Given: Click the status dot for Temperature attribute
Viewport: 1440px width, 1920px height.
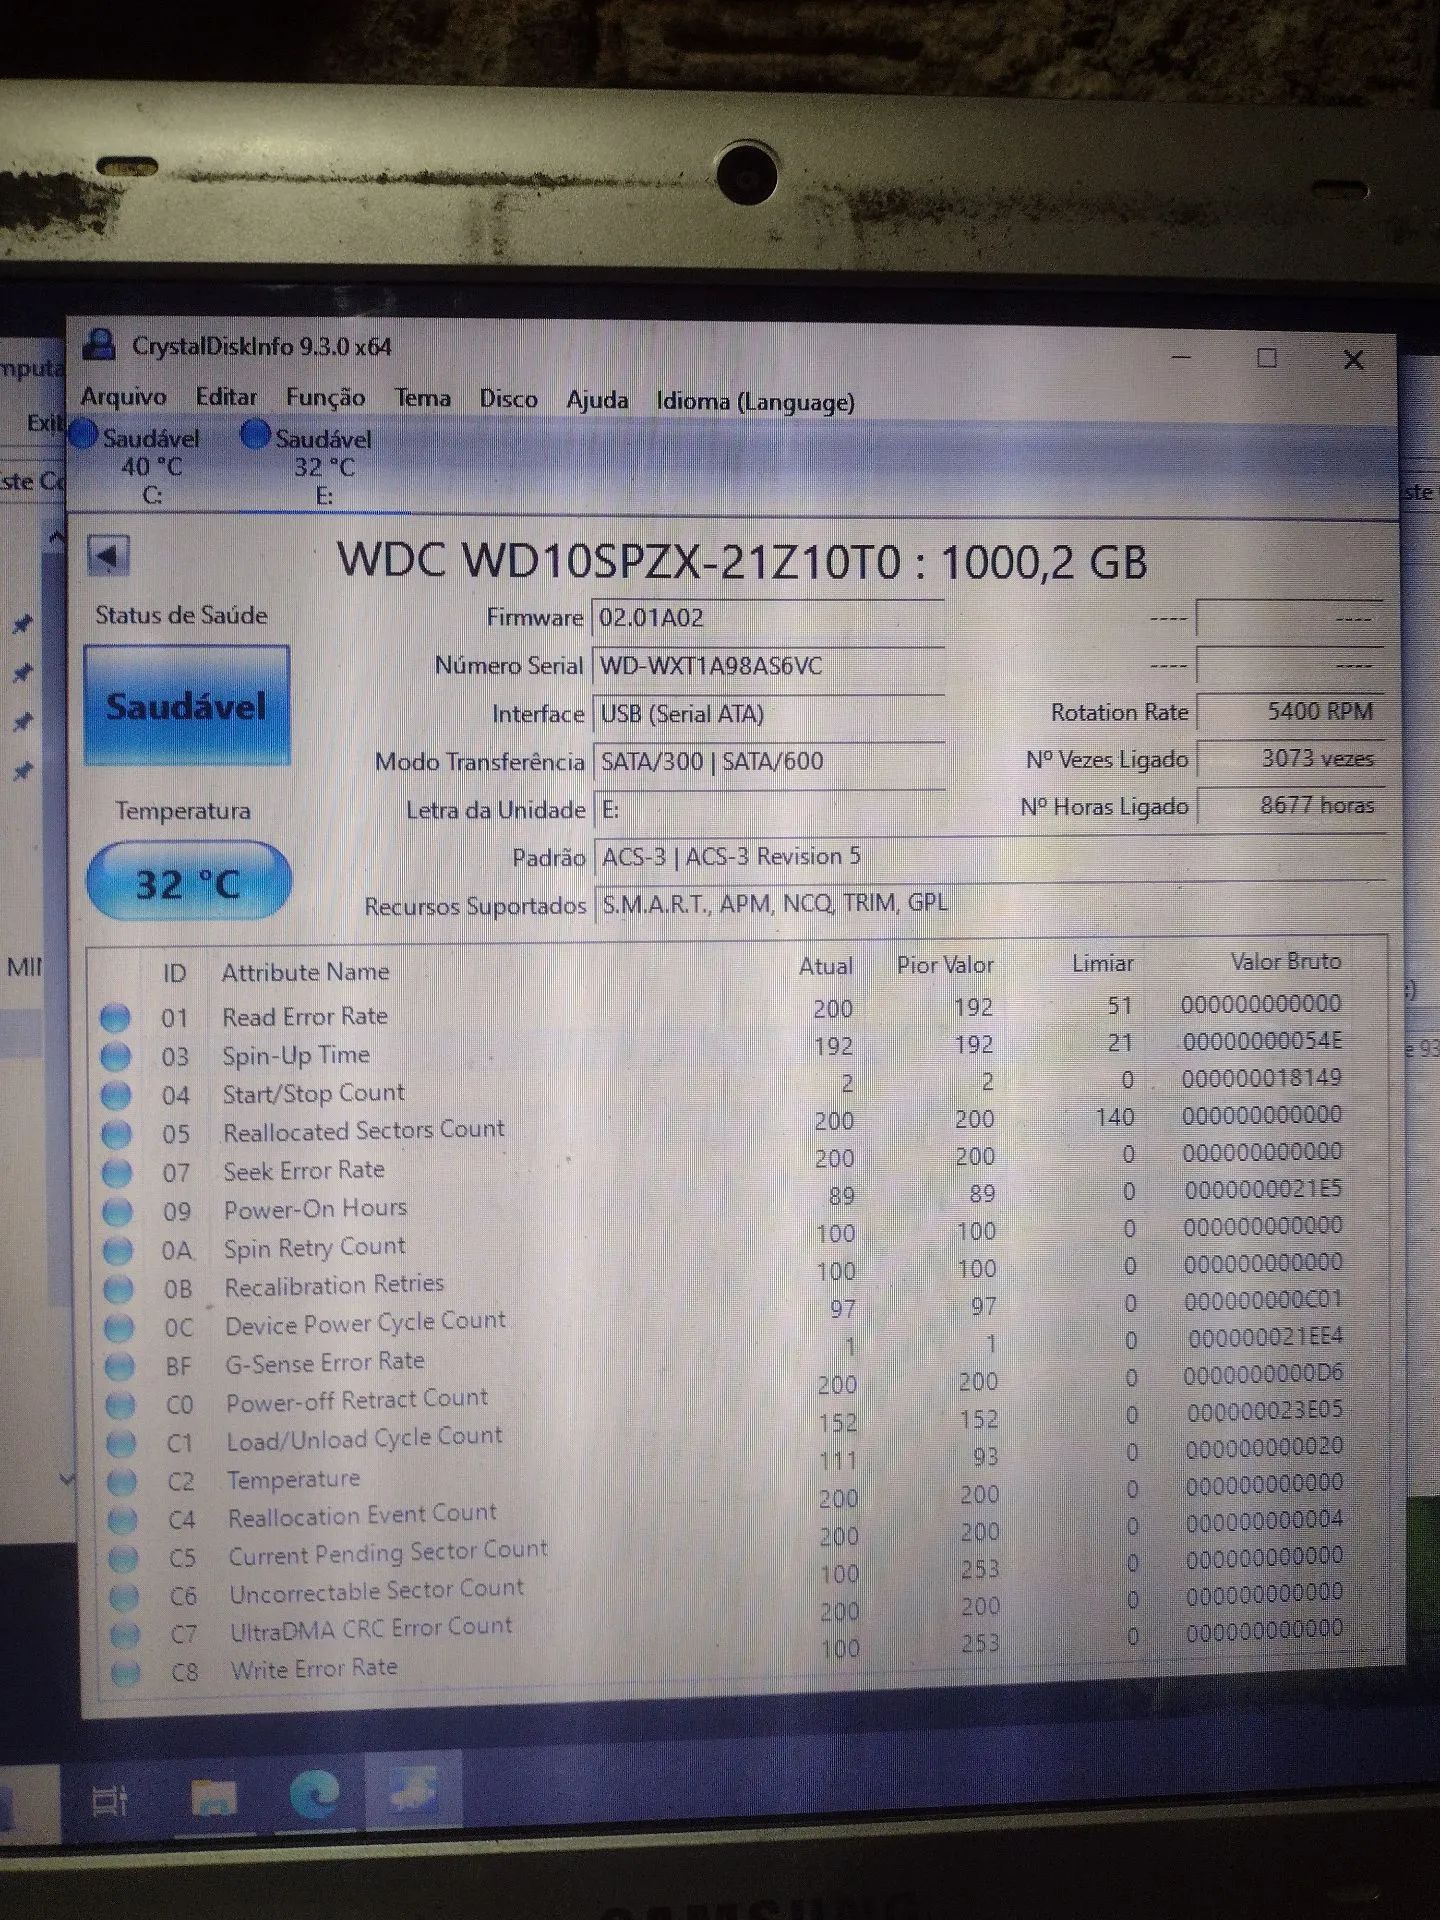Looking at the screenshot, I should click(x=122, y=1481).
